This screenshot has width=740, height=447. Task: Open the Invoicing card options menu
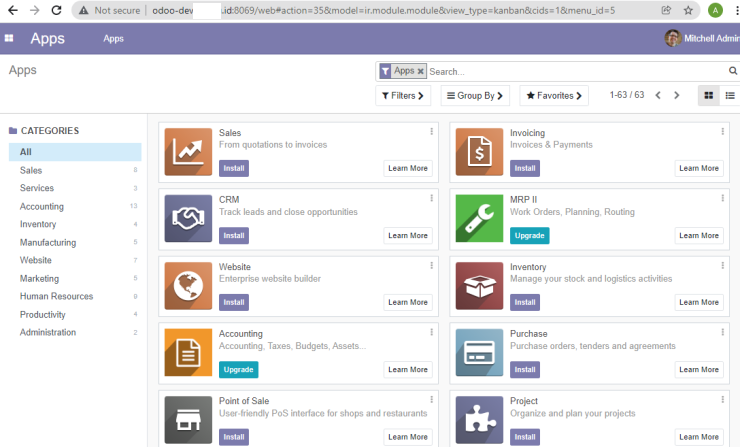pyautogui.click(x=723, y=131)
